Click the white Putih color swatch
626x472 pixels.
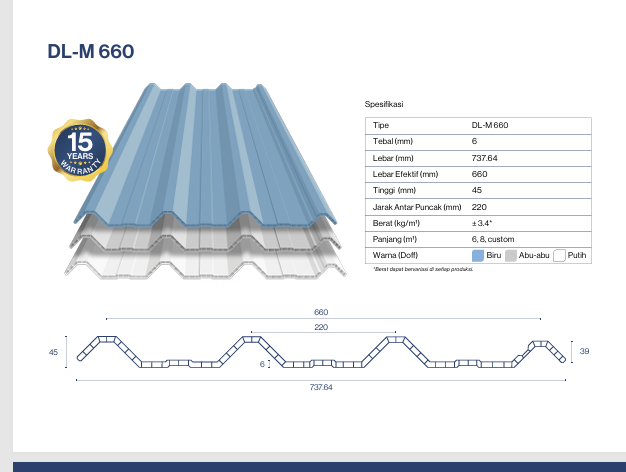point(559,256)
